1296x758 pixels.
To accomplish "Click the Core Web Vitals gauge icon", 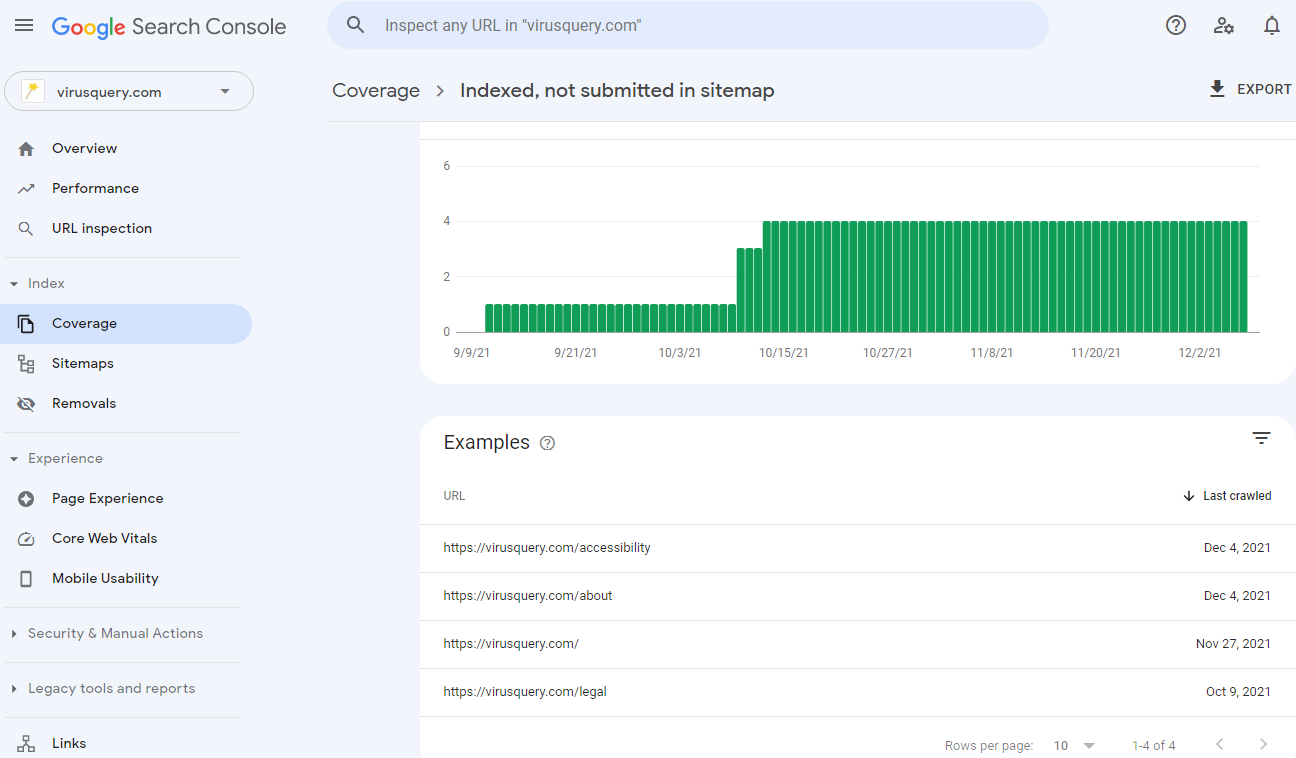I will [26, 539].
